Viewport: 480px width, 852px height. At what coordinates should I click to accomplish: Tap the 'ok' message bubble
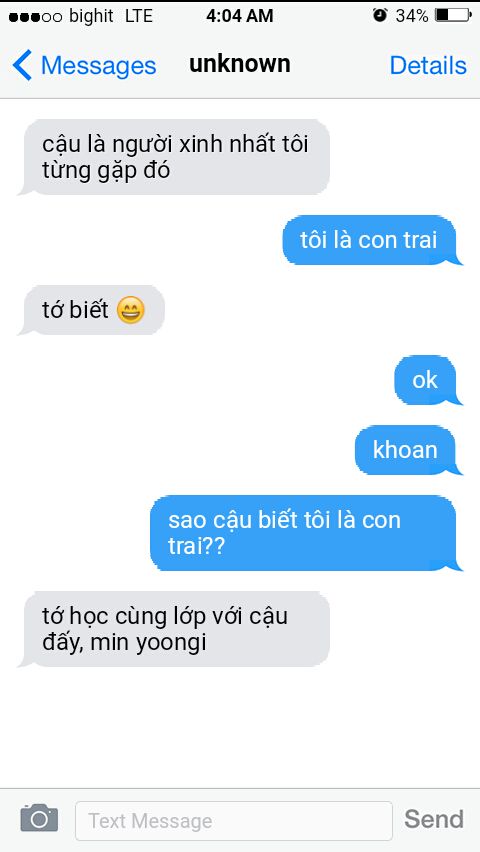pos(428,380)
